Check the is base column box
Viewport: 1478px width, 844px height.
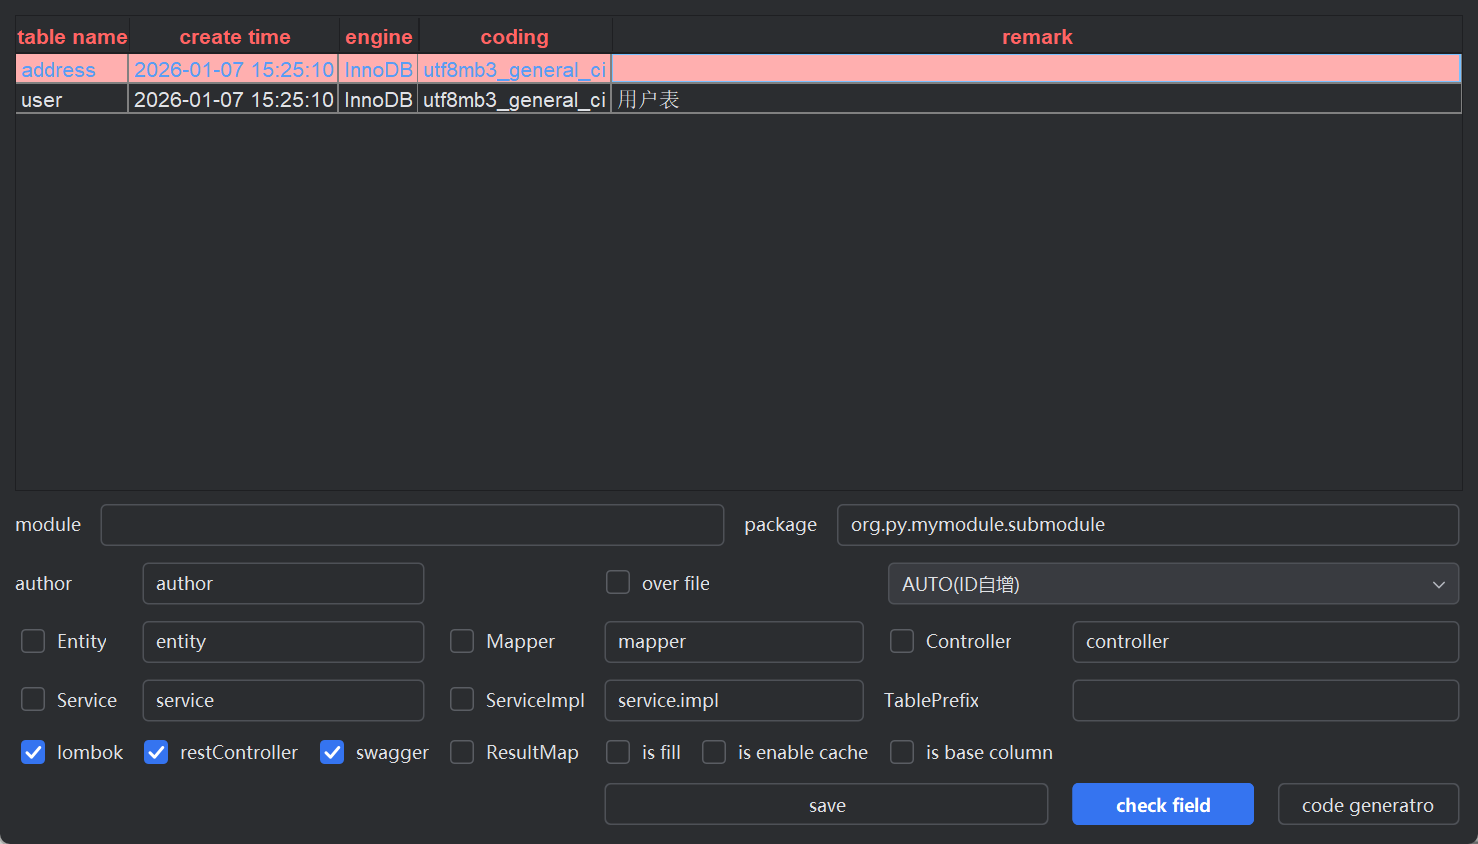(902, 752)
